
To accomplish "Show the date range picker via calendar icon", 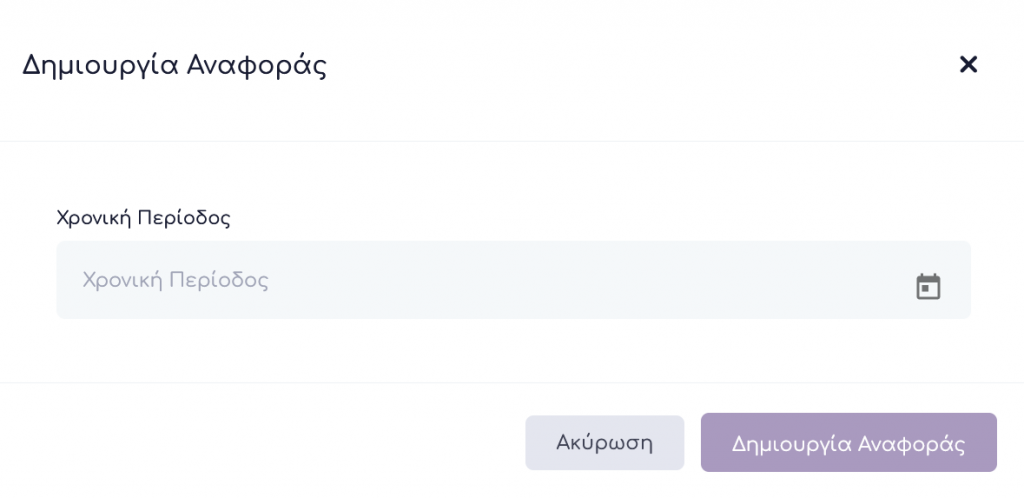I will [928, 287].
